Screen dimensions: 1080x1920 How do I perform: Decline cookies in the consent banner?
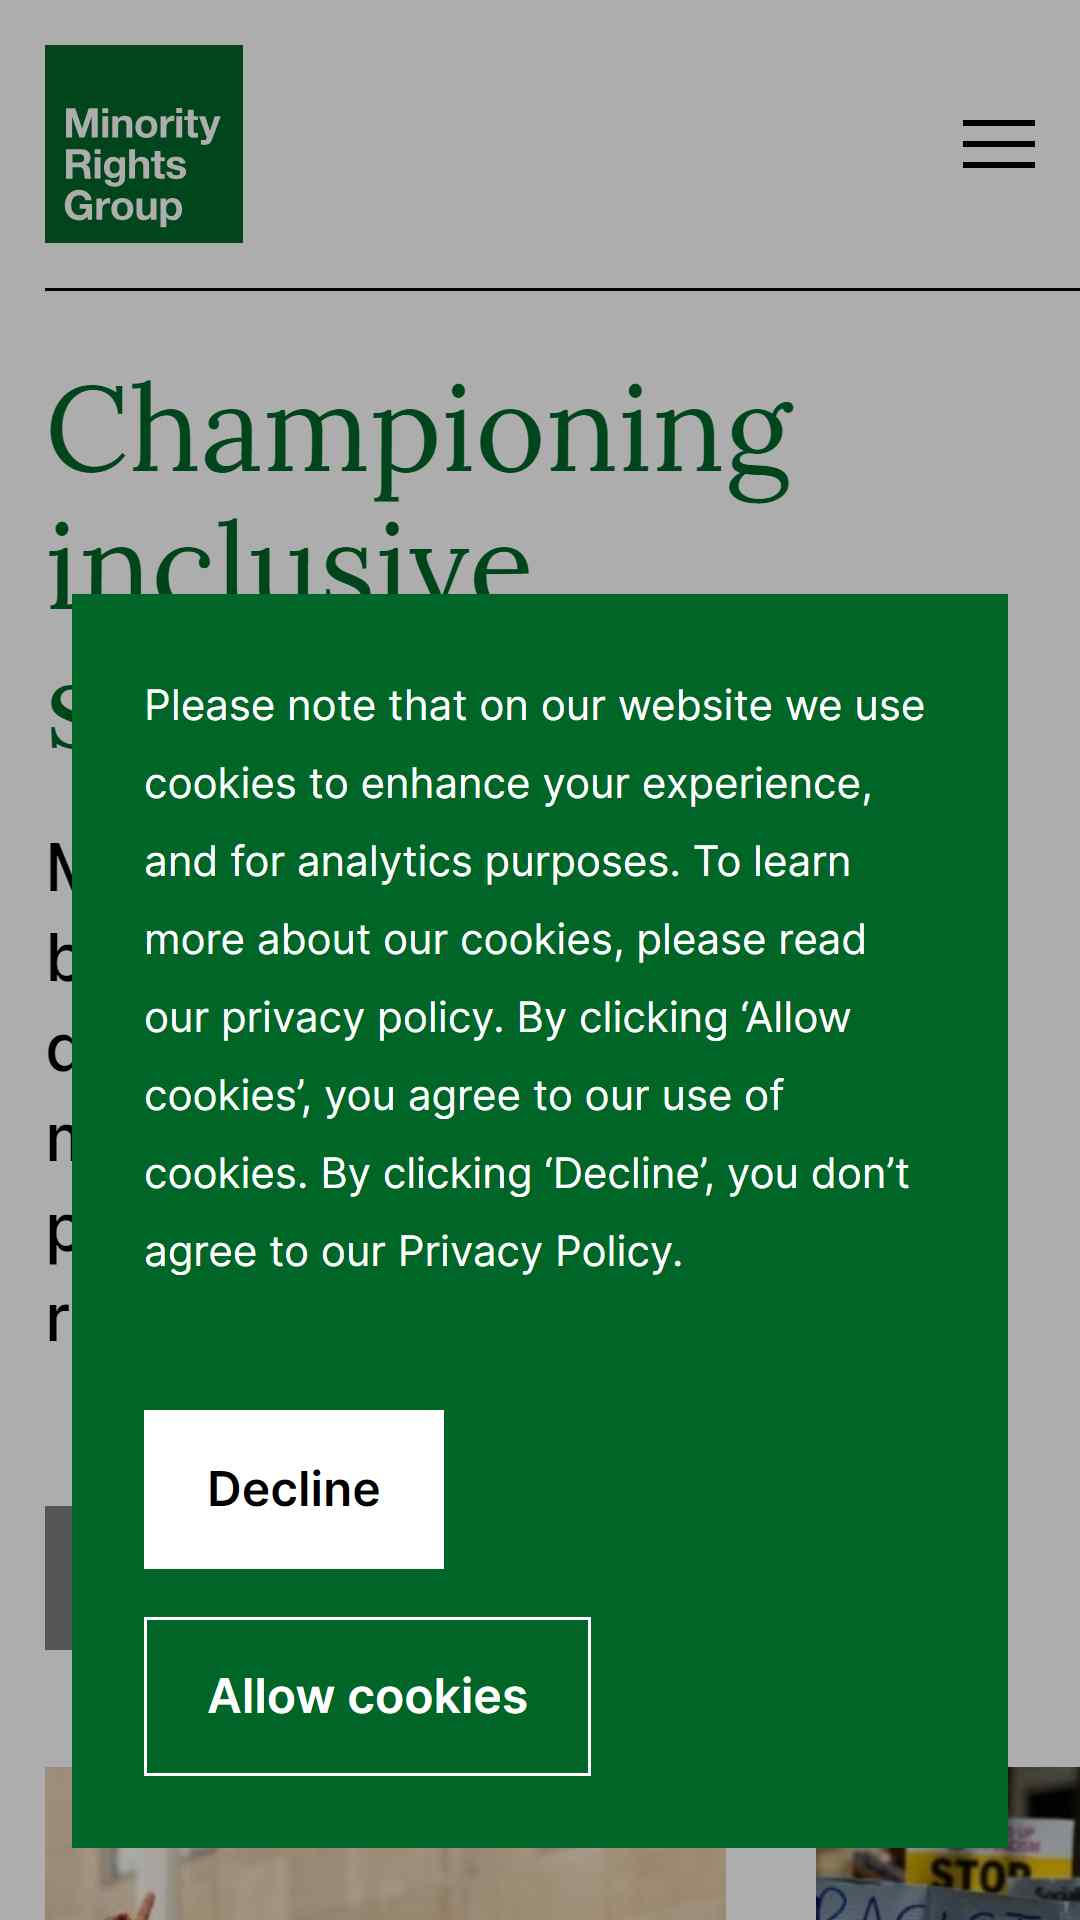coord(294,1489)
